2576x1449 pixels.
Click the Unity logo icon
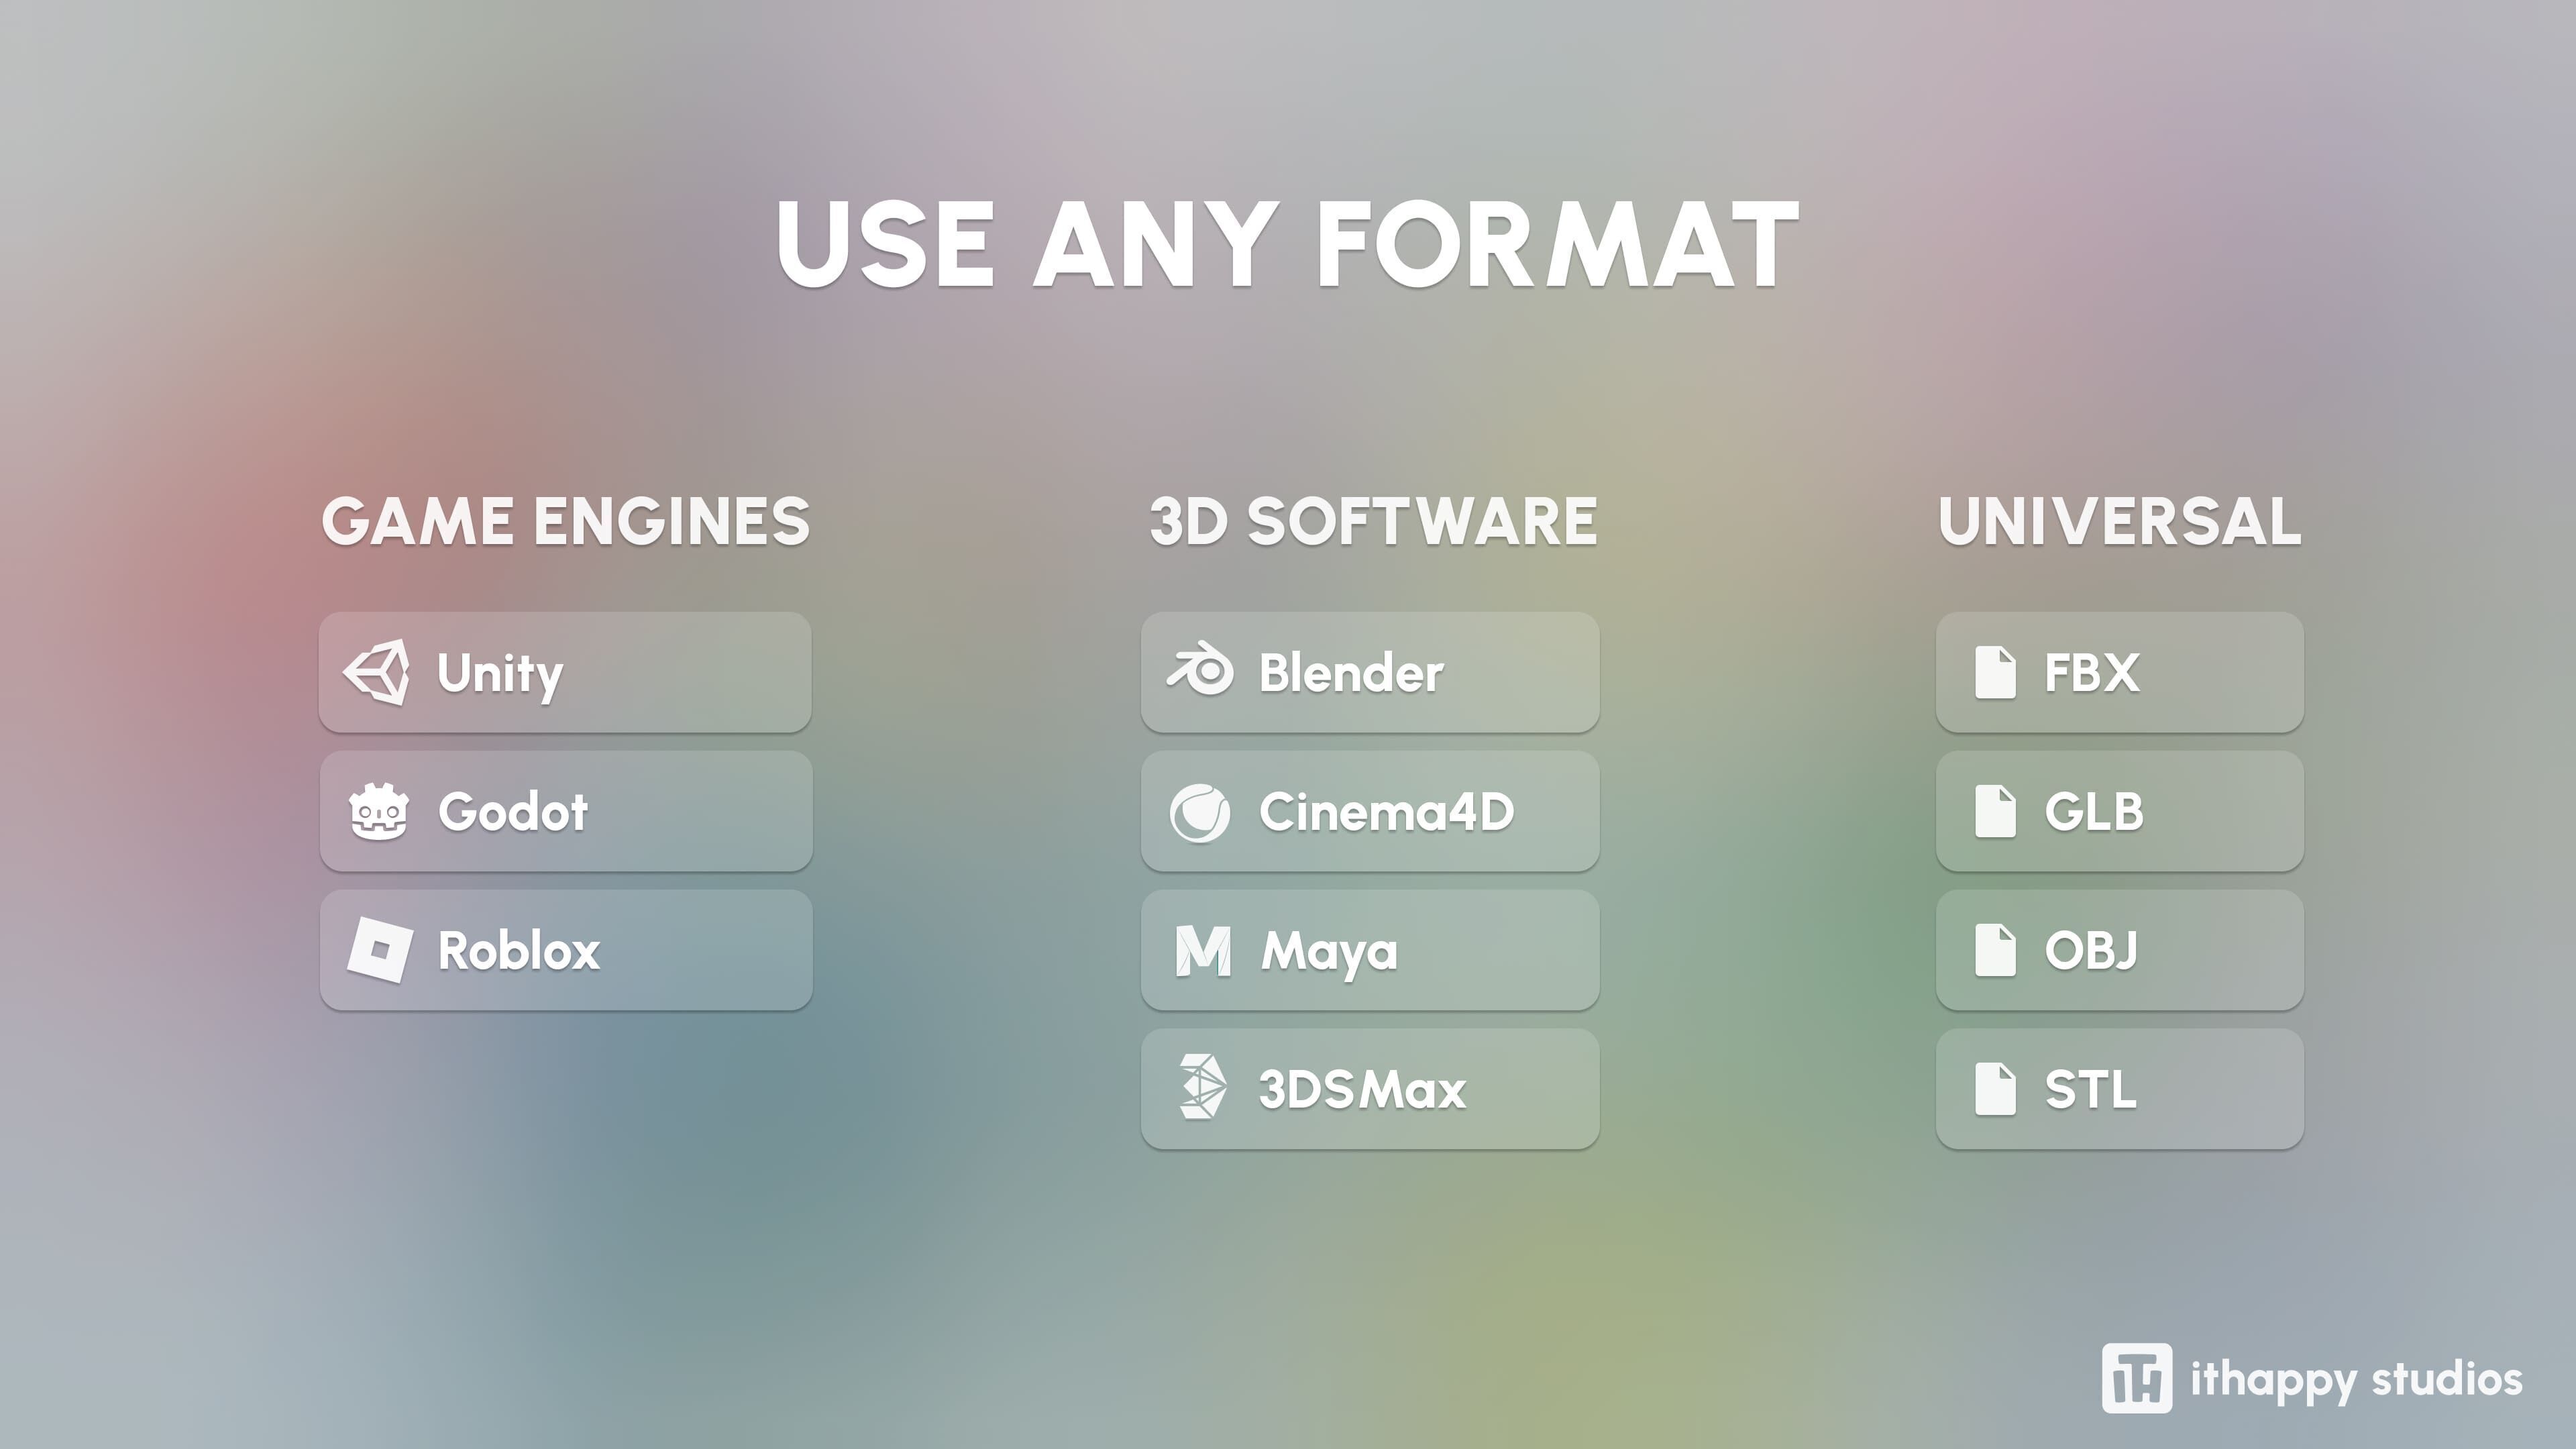(377, 672)
